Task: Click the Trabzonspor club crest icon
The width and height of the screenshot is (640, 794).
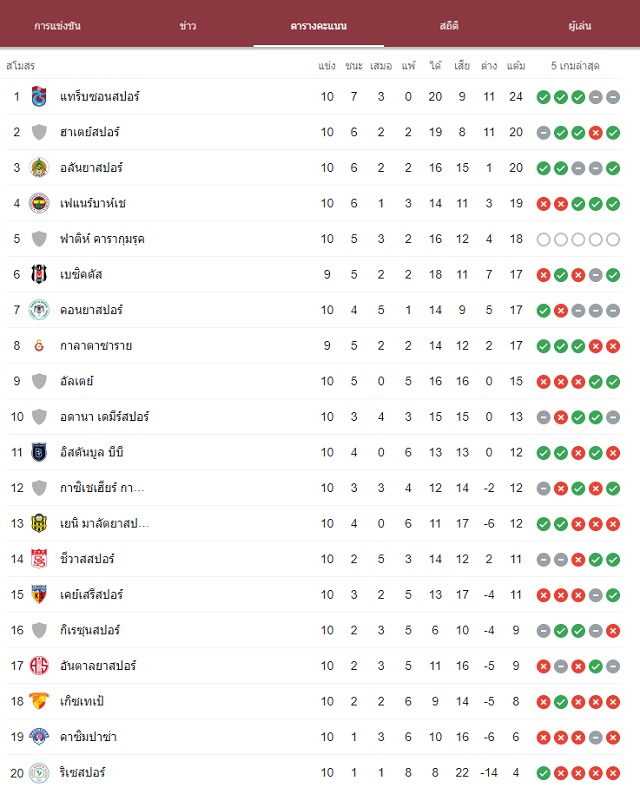Action: point(39,97)
